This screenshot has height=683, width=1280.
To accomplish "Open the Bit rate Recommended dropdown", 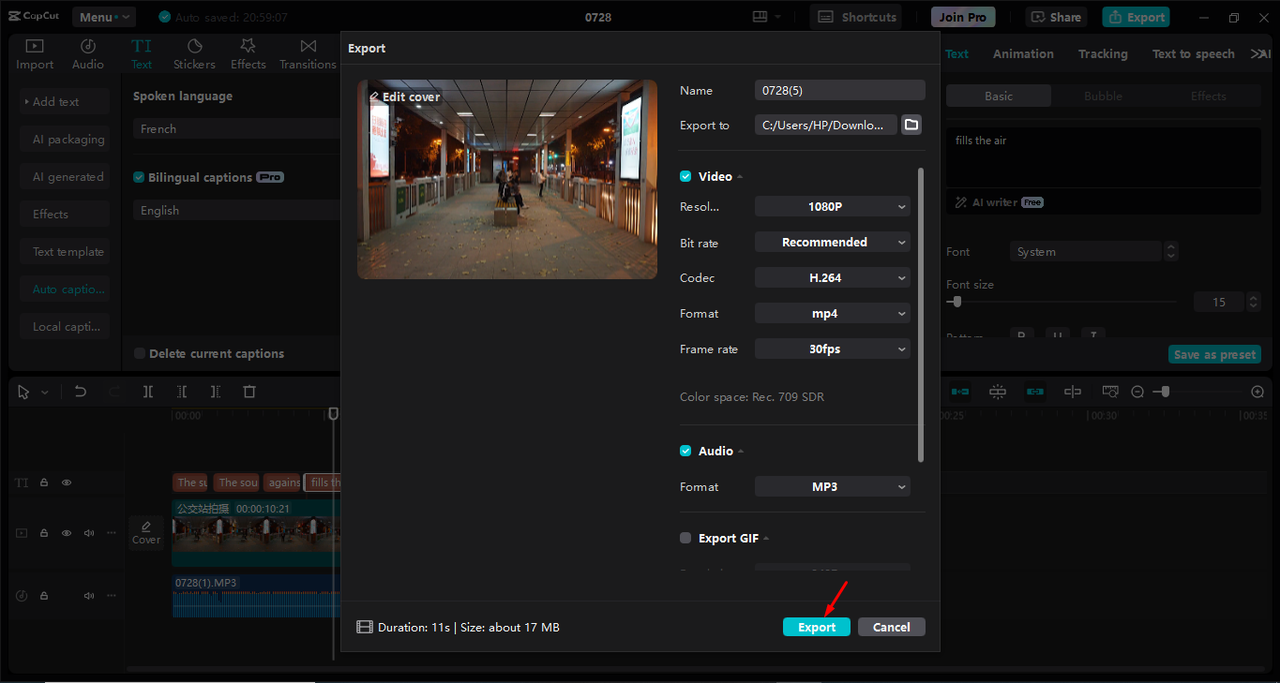I will pyautogui.click(x=832, y=242).
